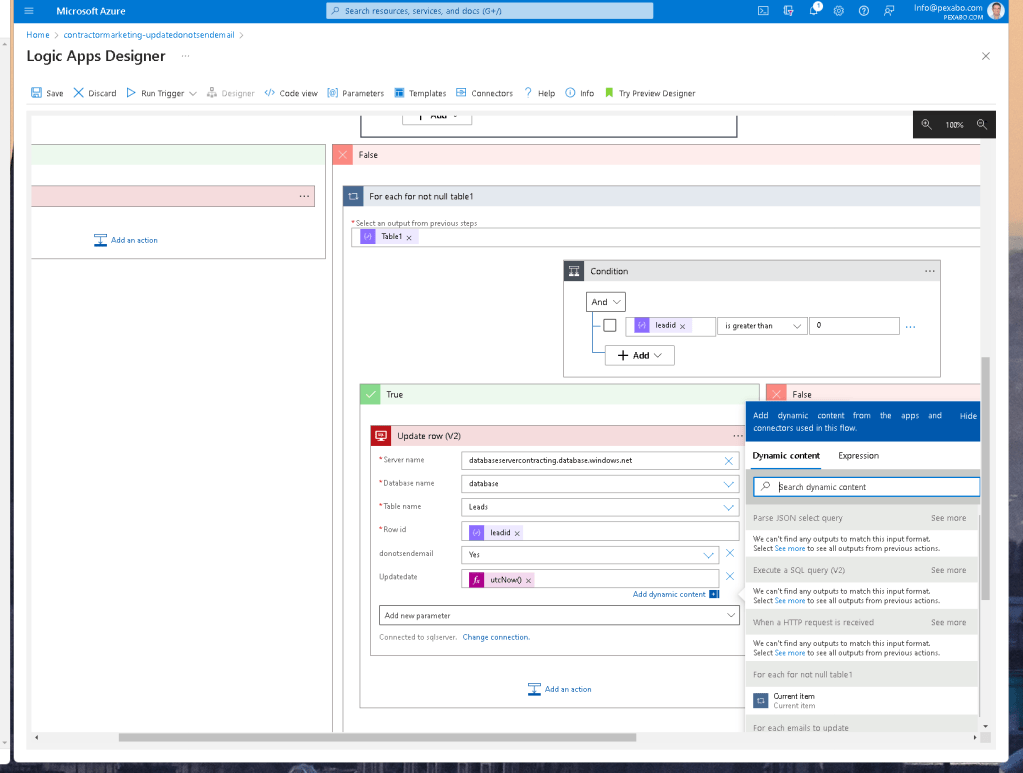Screen dimensions: 1023x773
Task: Open contractormarketing-updatedonotsendemail breadcrumb
Action: pyautogui.click(x=149, y=35)
